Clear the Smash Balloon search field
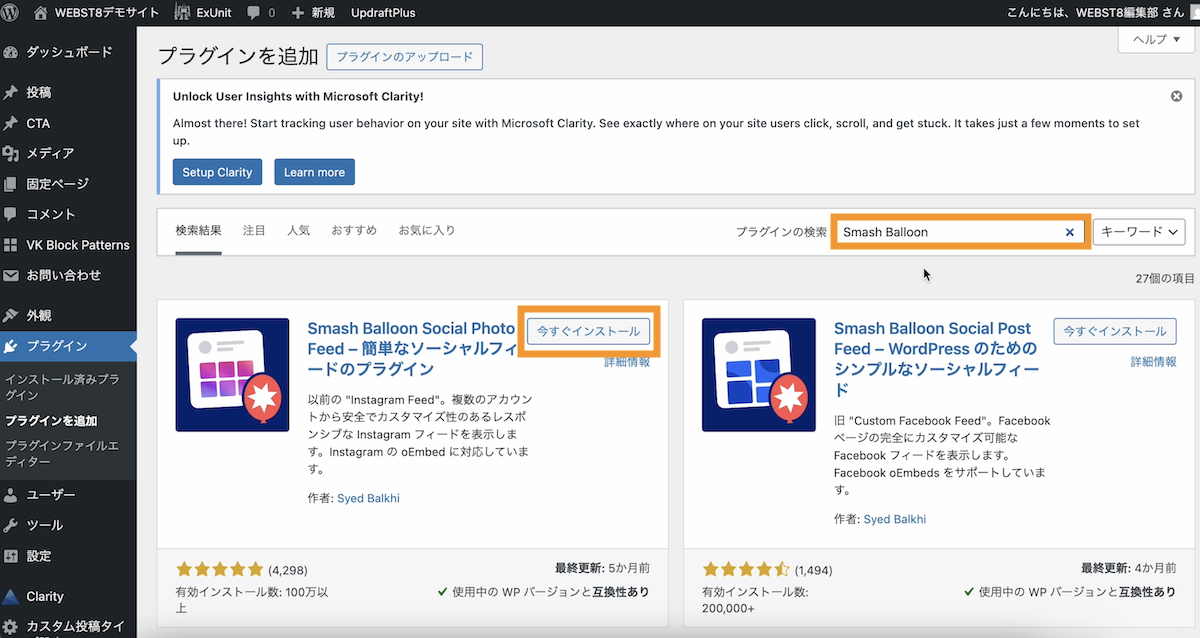 (1069, 231)
